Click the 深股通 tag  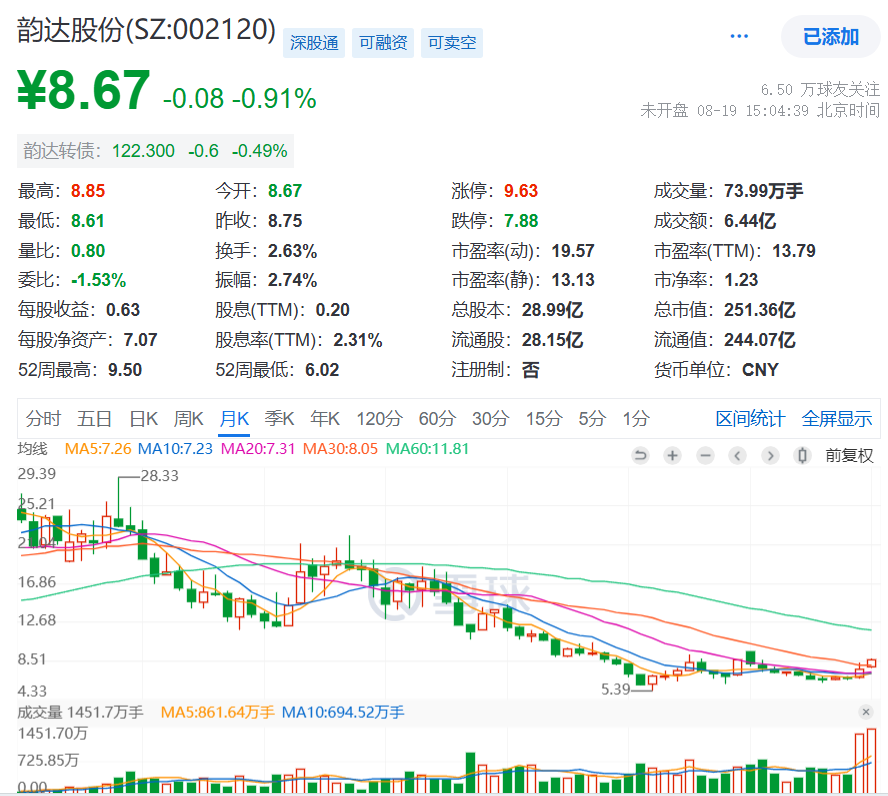(x=314, y=43)
